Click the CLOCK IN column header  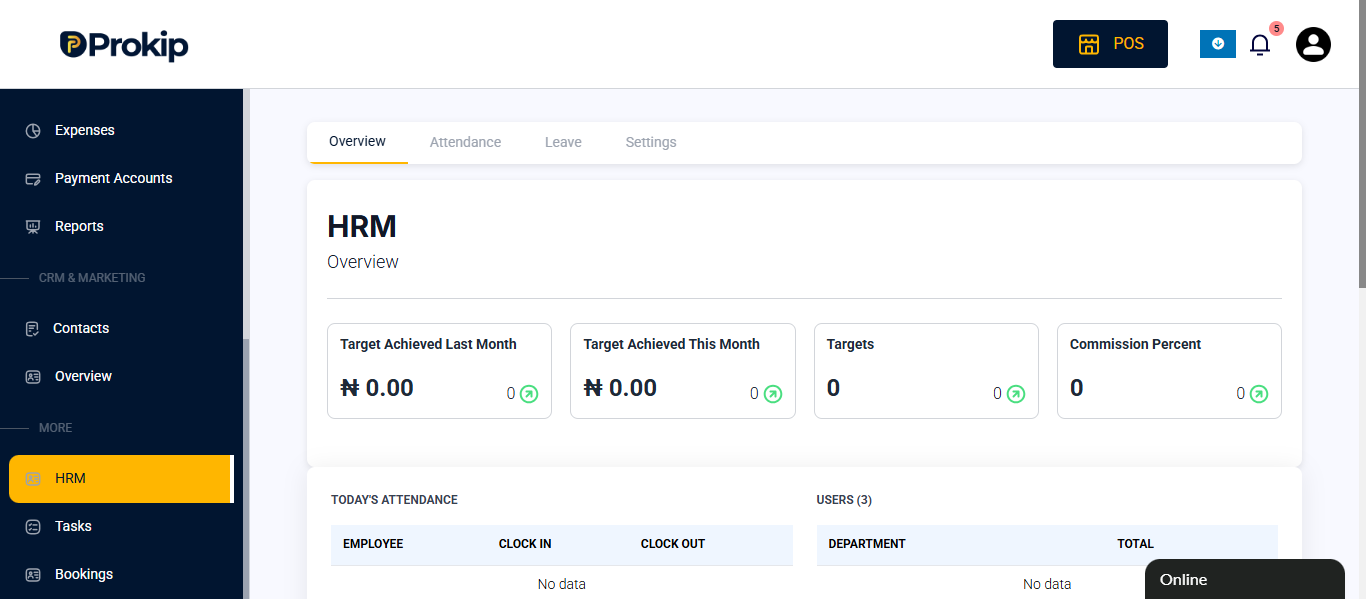coord(525,544)
